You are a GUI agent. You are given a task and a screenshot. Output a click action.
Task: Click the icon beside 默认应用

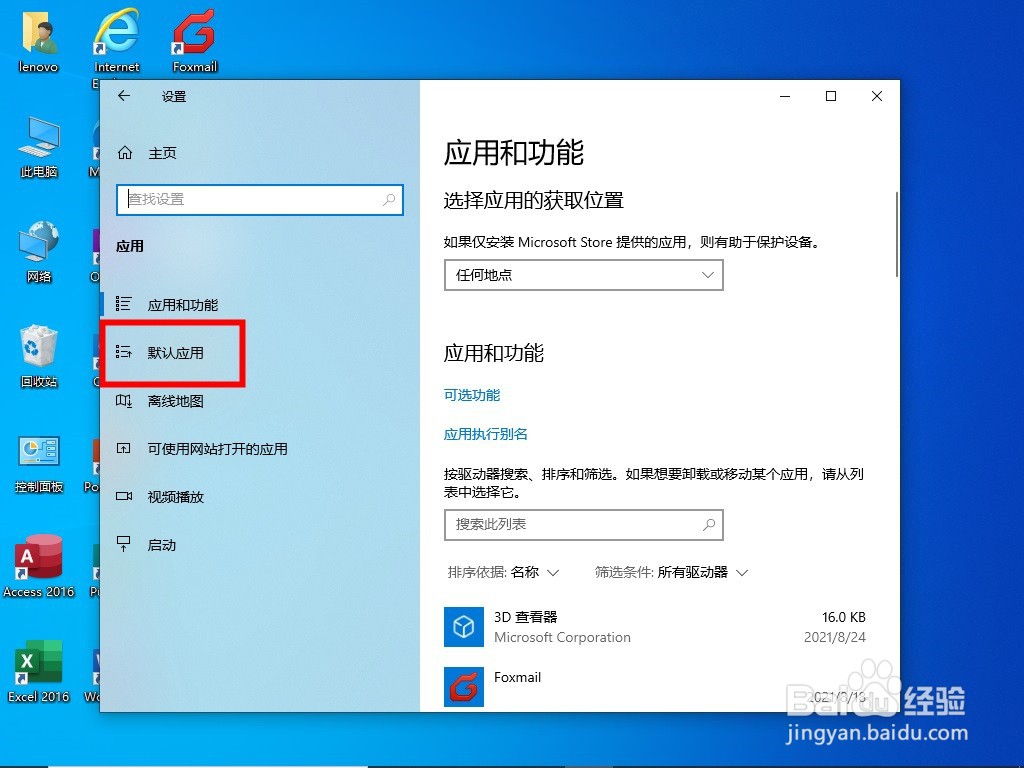point(123,352)
